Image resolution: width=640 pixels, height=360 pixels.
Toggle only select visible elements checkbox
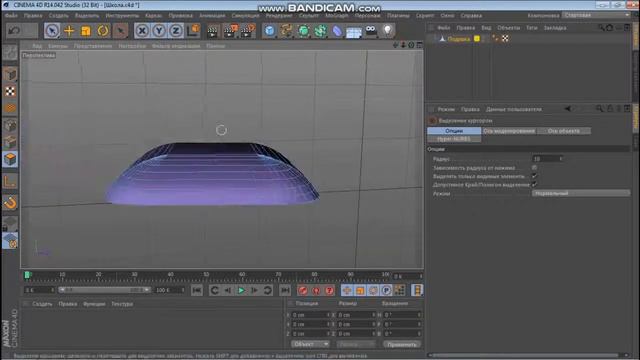534,176
